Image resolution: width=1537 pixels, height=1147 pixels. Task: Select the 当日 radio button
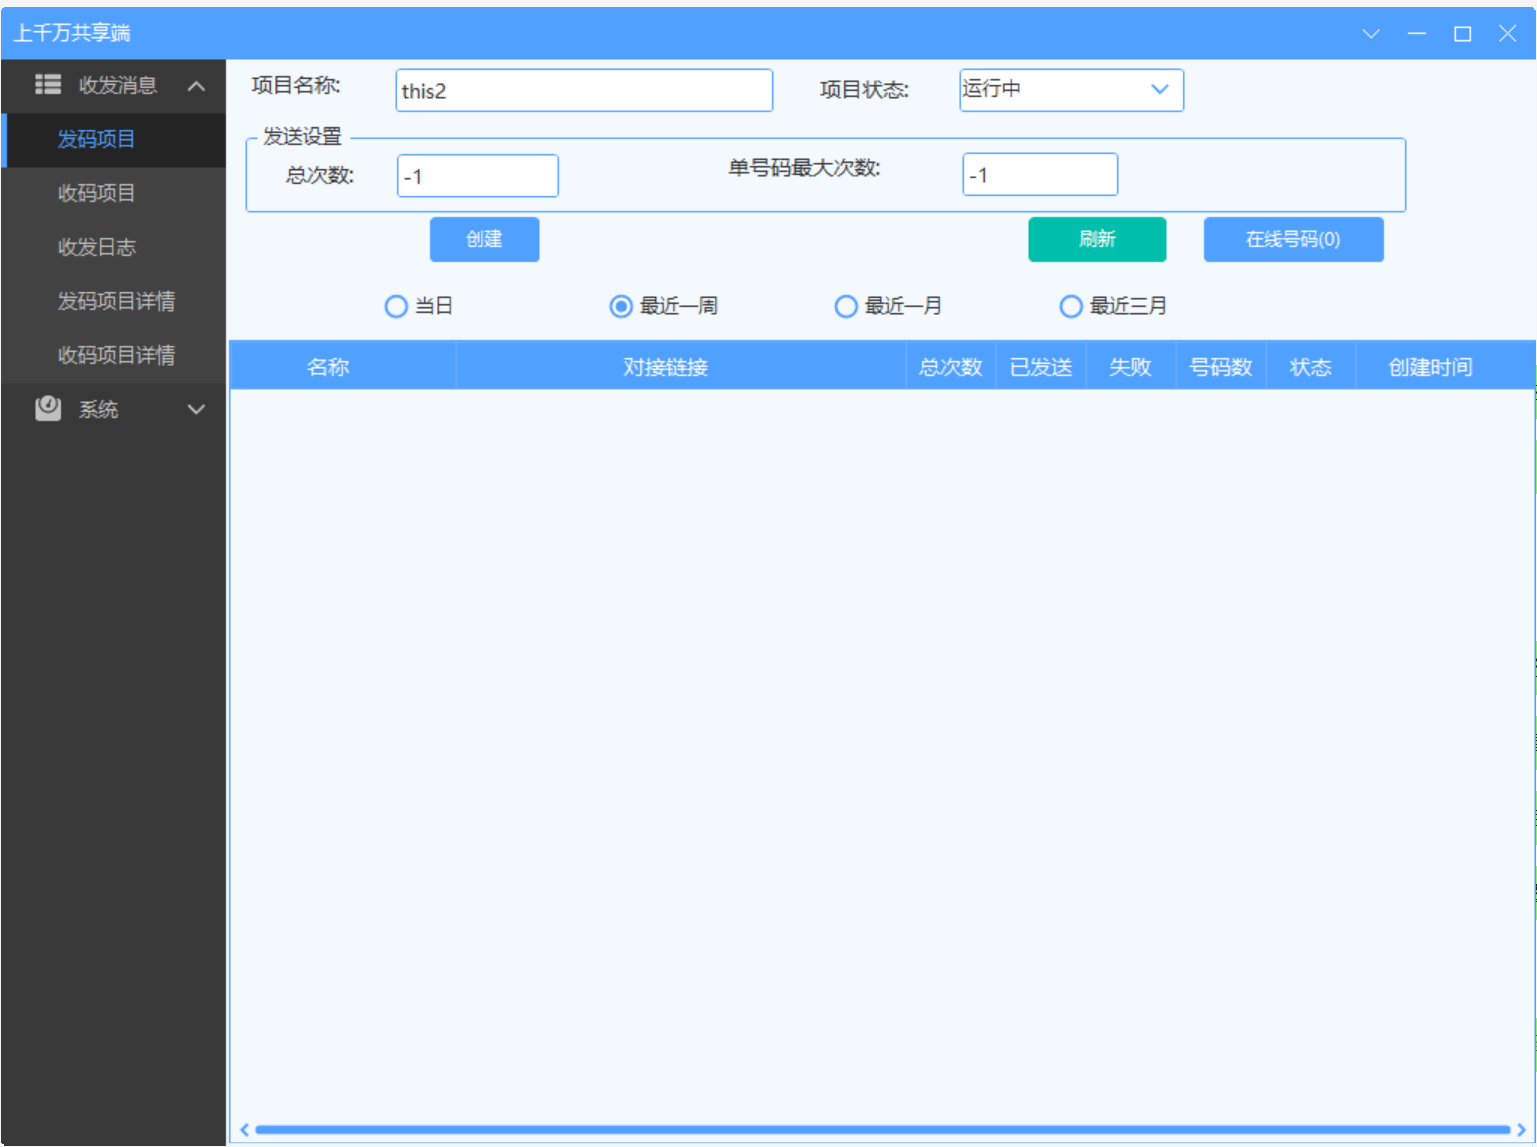pos(396,306)
